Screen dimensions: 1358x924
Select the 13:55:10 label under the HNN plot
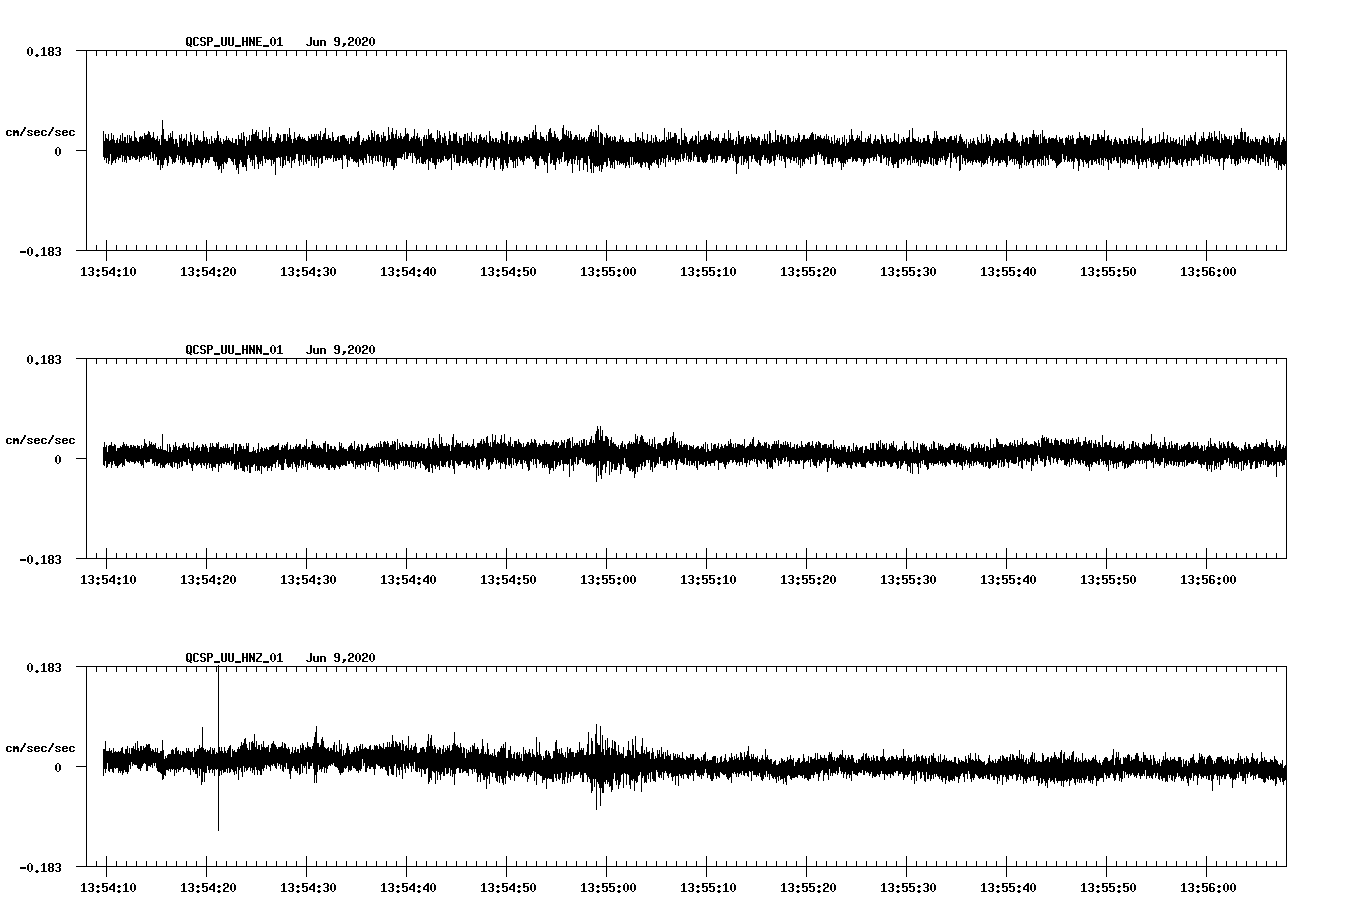pos(707,580)
